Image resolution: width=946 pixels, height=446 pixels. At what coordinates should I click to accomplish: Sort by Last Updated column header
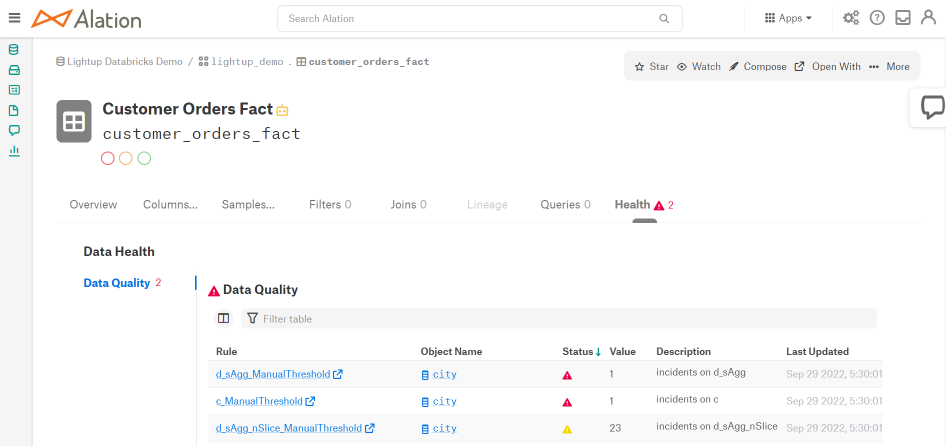pos(817,351)
